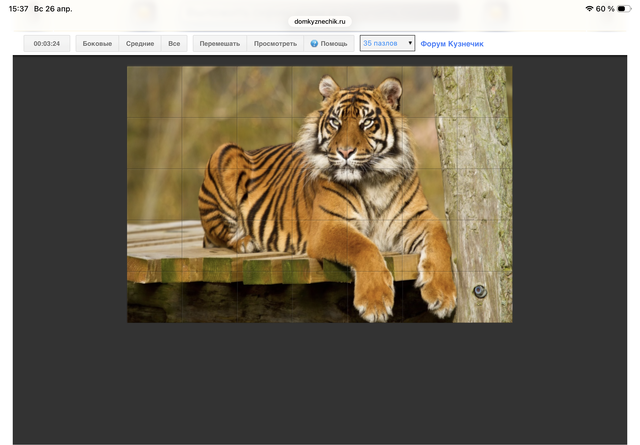Preview the full image with Просмотреть
The width and height of the screenshot is (640, 445).
click(275, 44)
